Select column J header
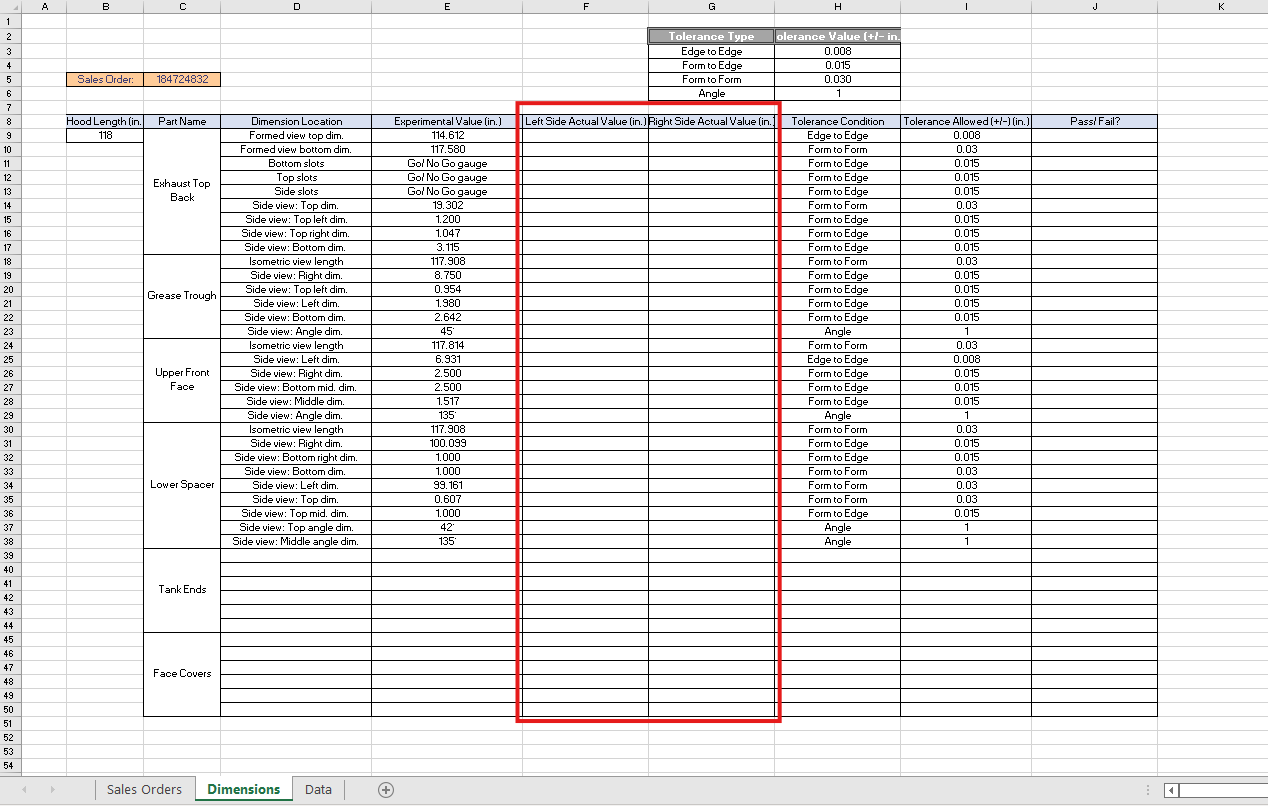 point(1094,6)
